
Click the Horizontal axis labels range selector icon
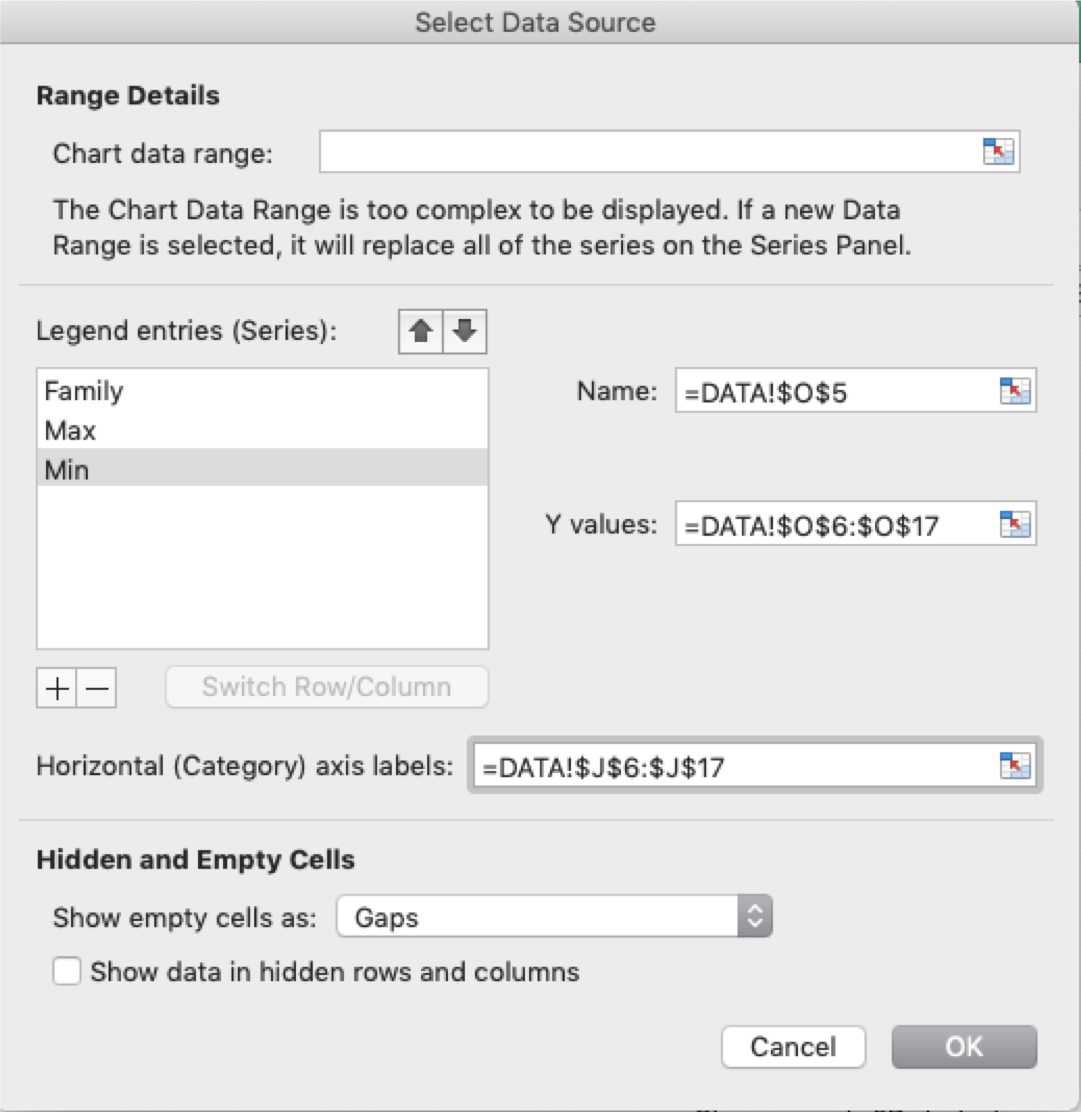click(x=1016, y=764)
